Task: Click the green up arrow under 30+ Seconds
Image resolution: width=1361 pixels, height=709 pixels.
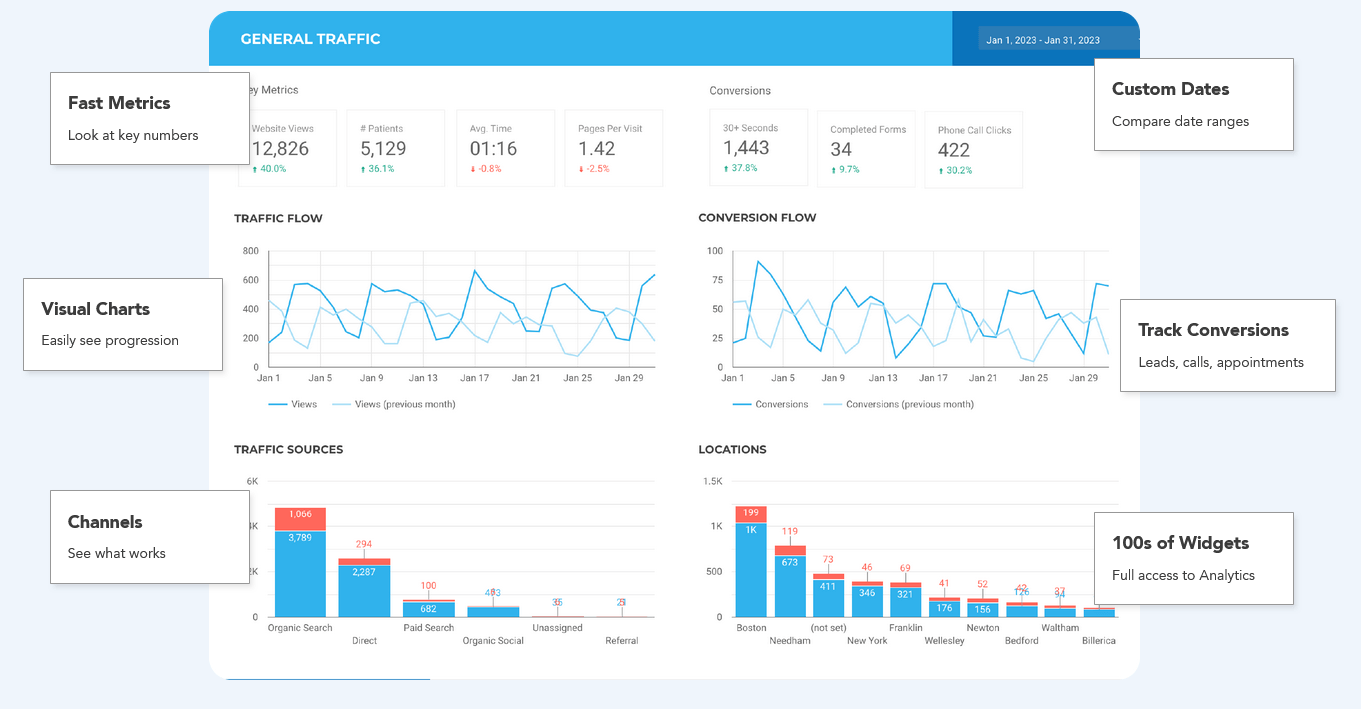Action: pos(727,168)
